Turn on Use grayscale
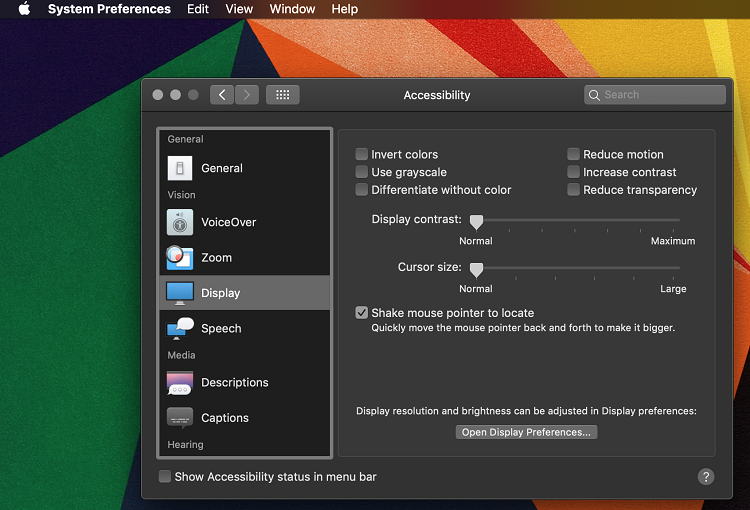This screenshot has width=750, height=510. point(362,172)
